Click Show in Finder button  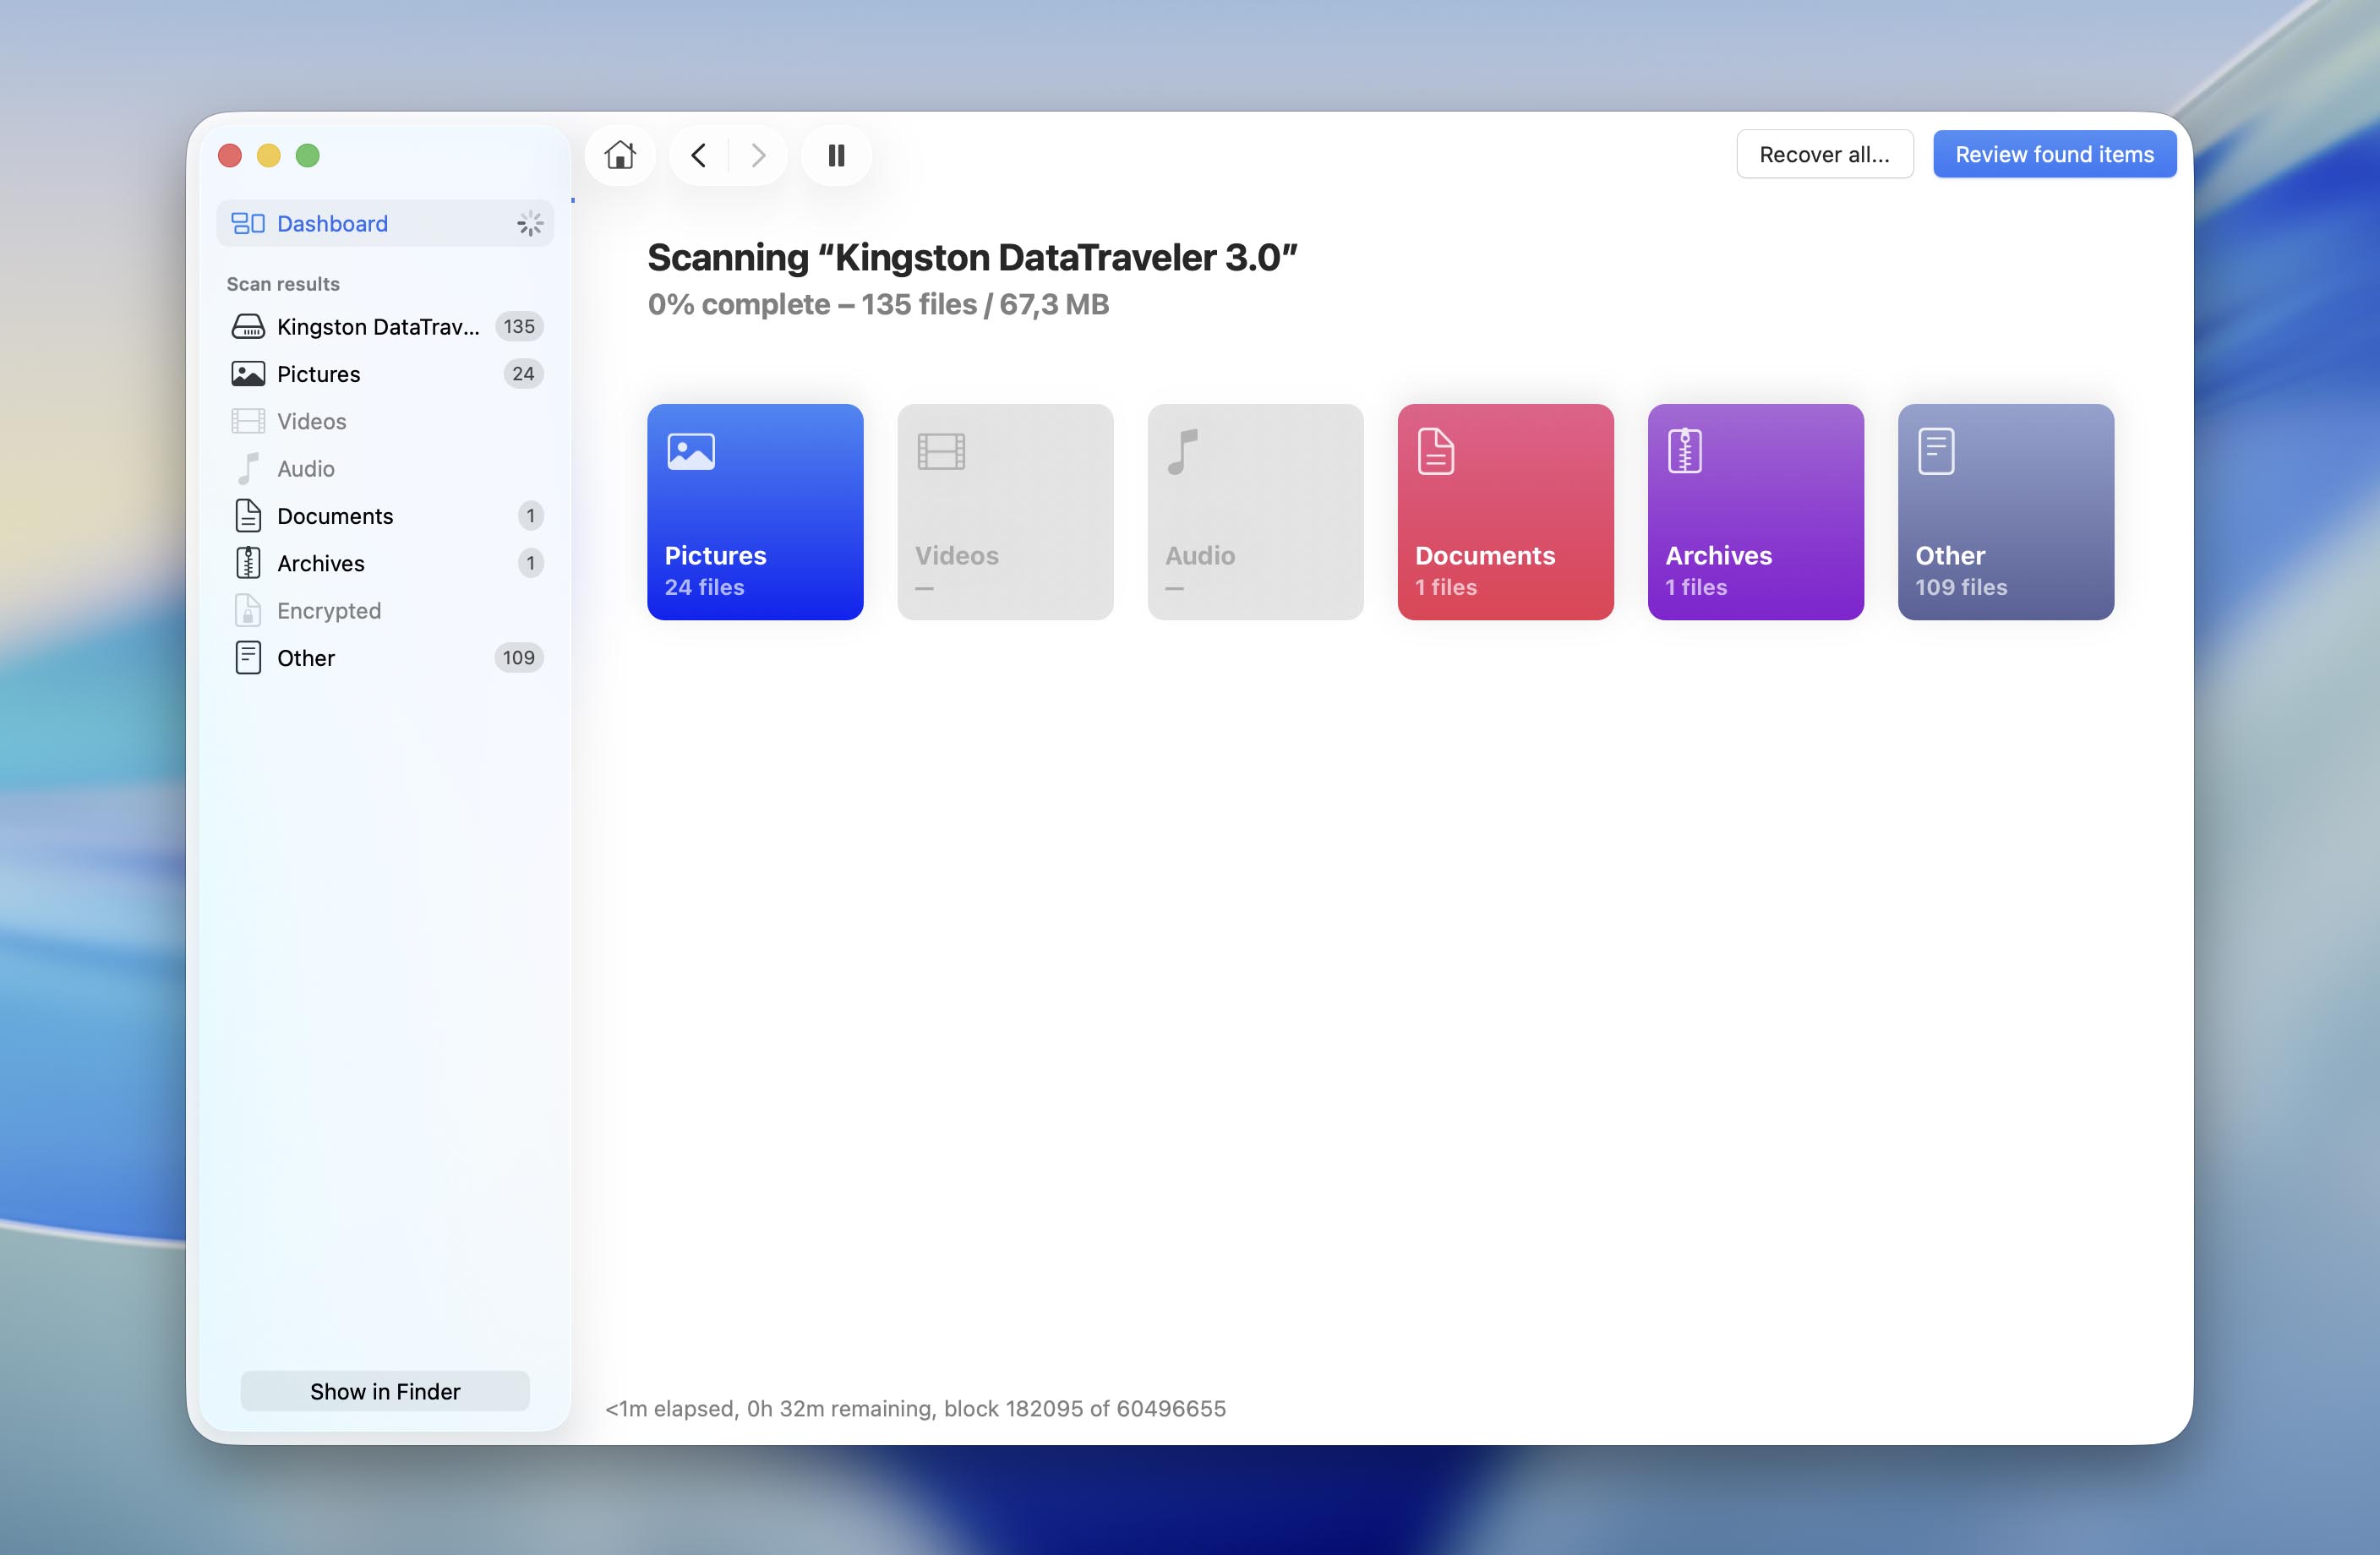point(385,1391)
